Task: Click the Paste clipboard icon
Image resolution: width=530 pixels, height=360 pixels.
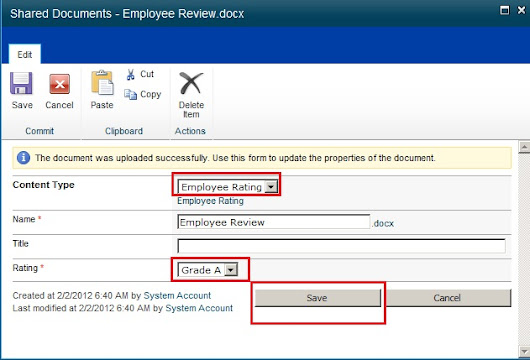Action: tap(102, 83)
